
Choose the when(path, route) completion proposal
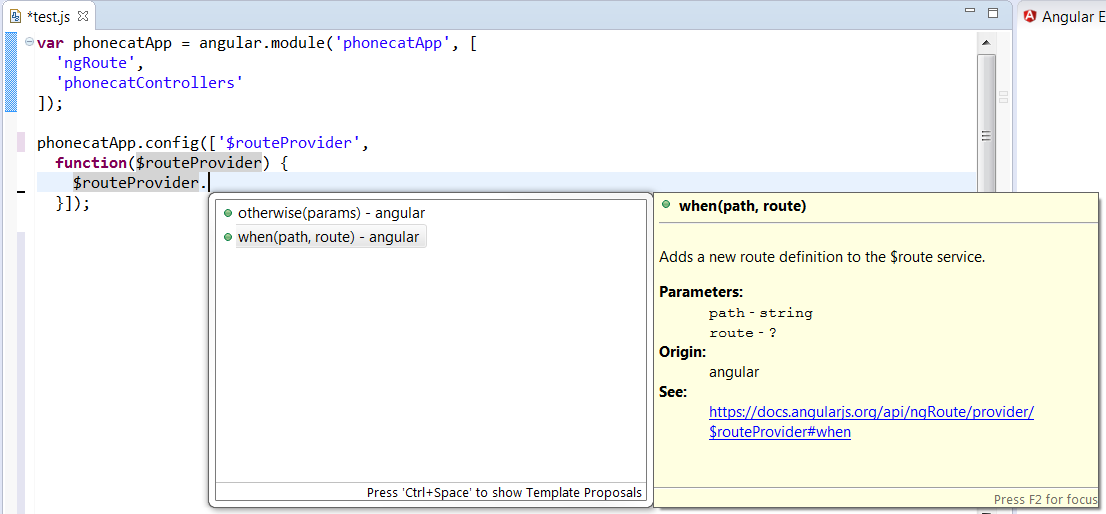328,237
